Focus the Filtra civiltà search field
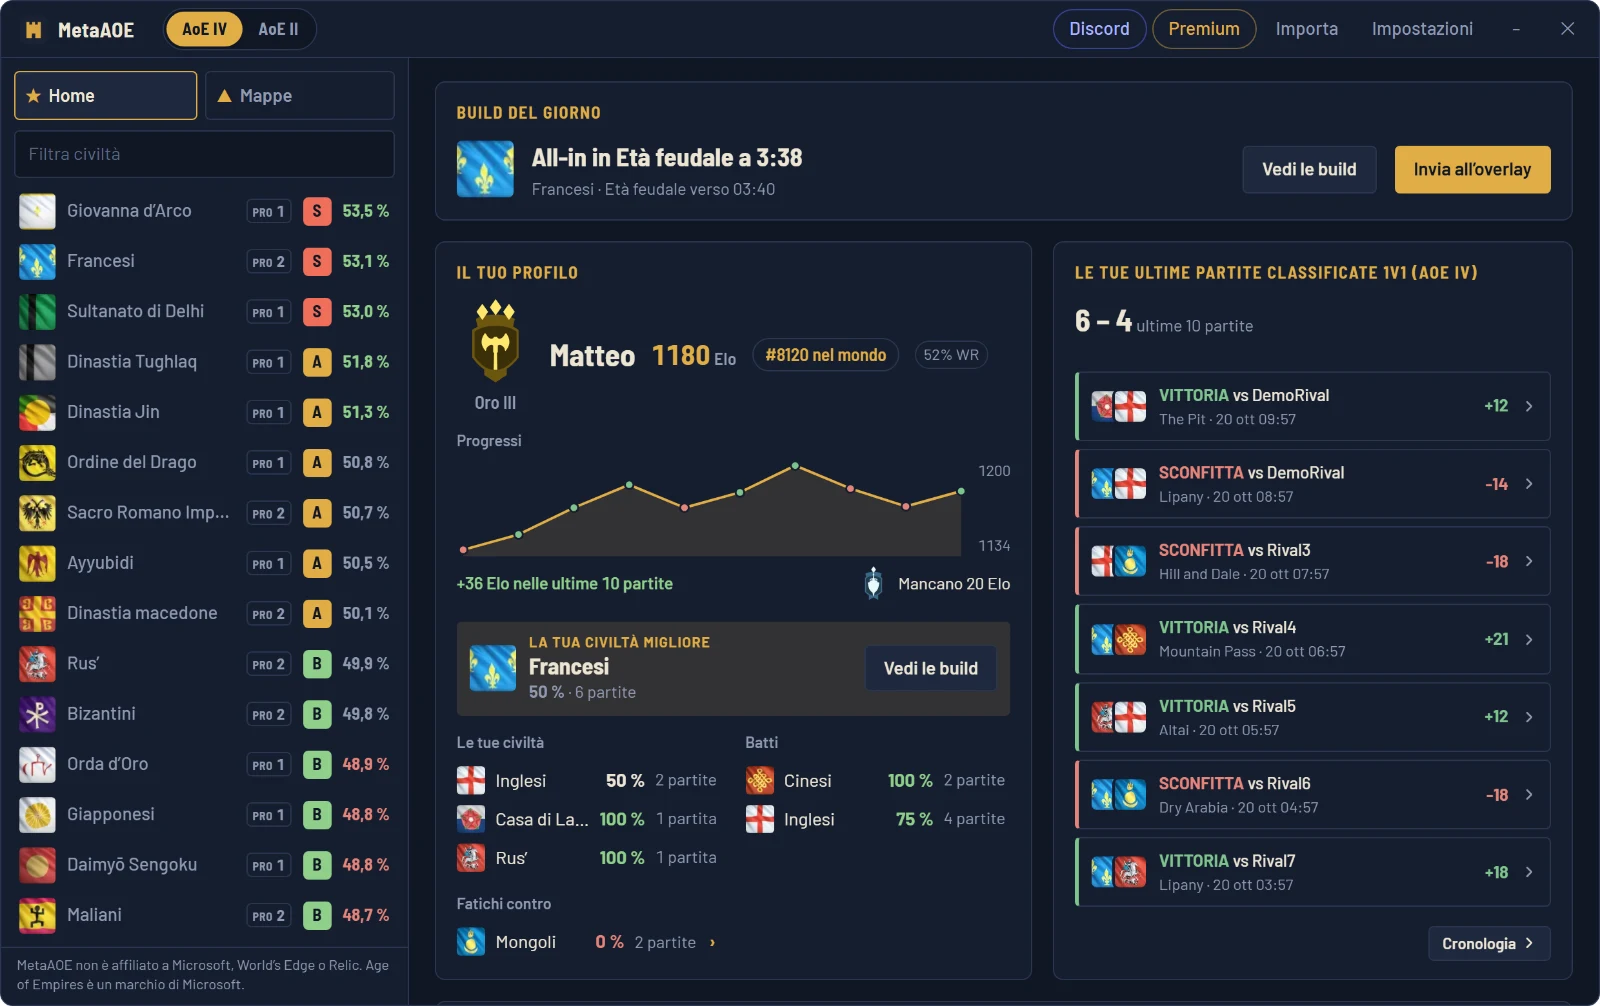 click(204, 154)
